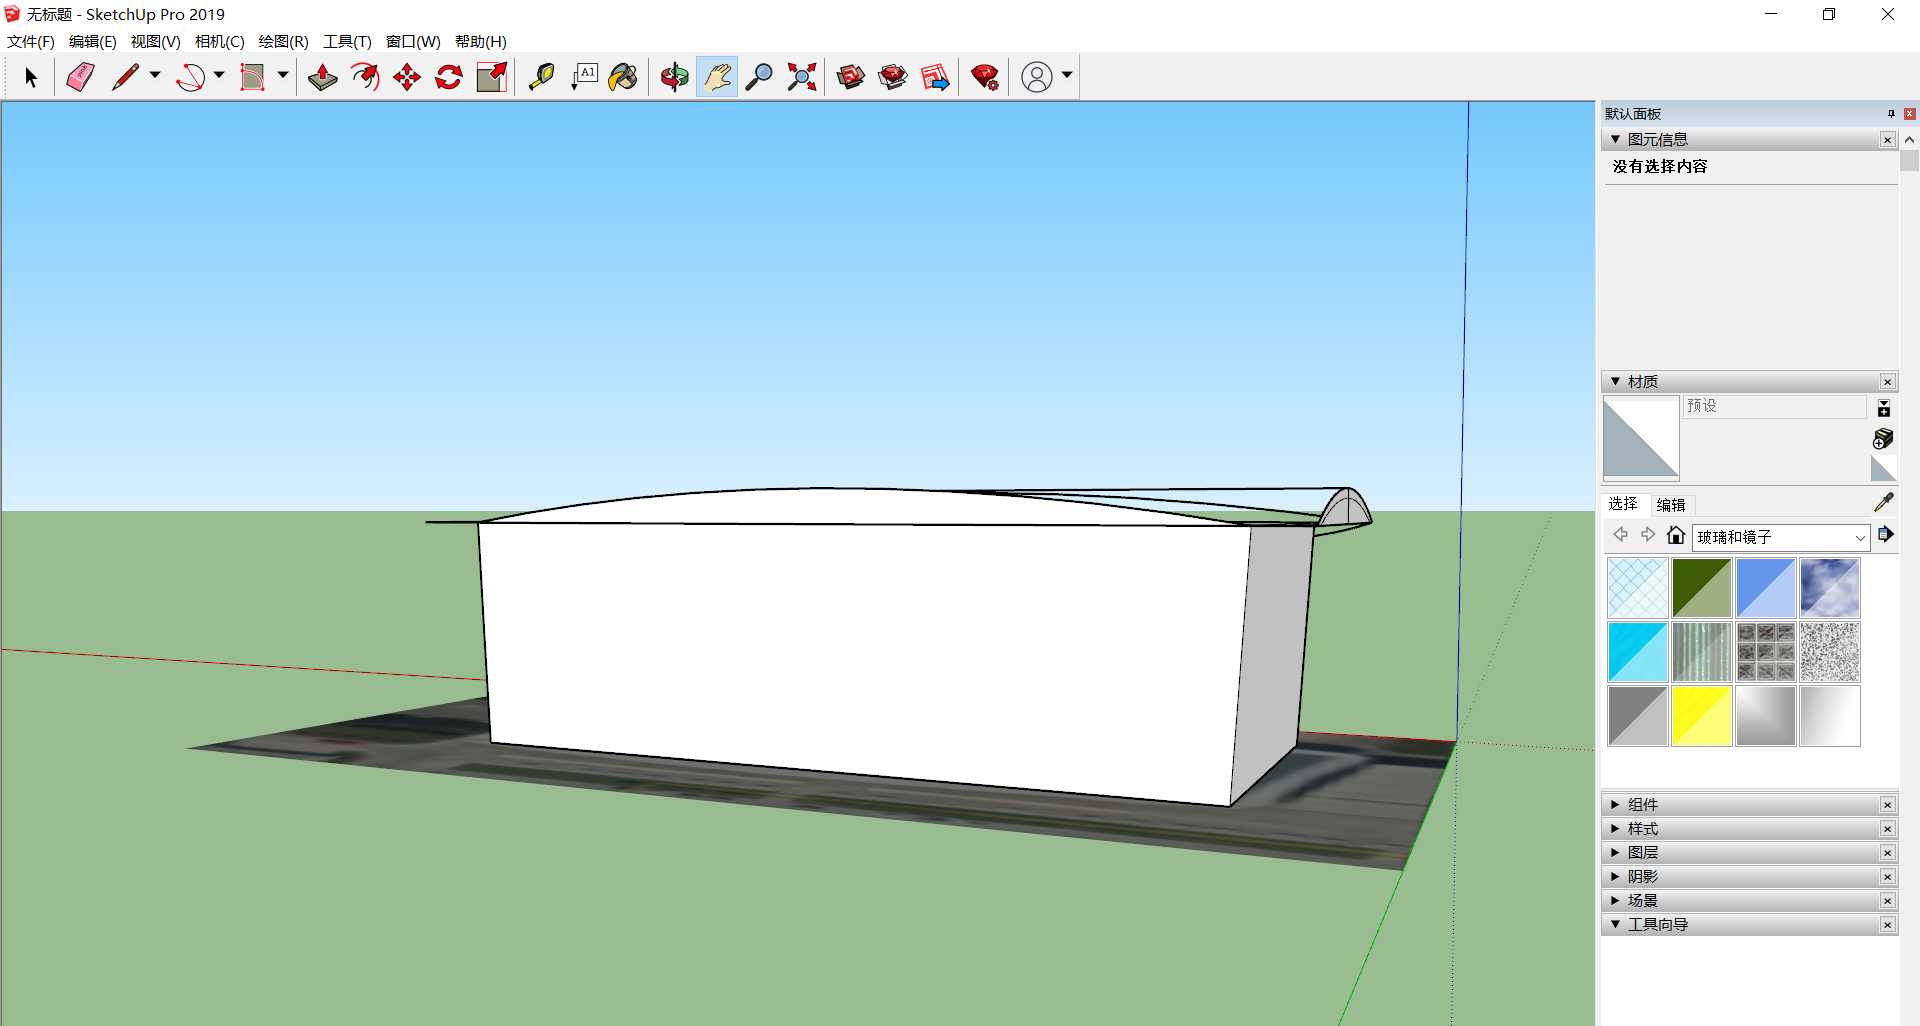Open the 视图(V) menu
This screenshot has height=1026, width=1920.
(156, 41)
